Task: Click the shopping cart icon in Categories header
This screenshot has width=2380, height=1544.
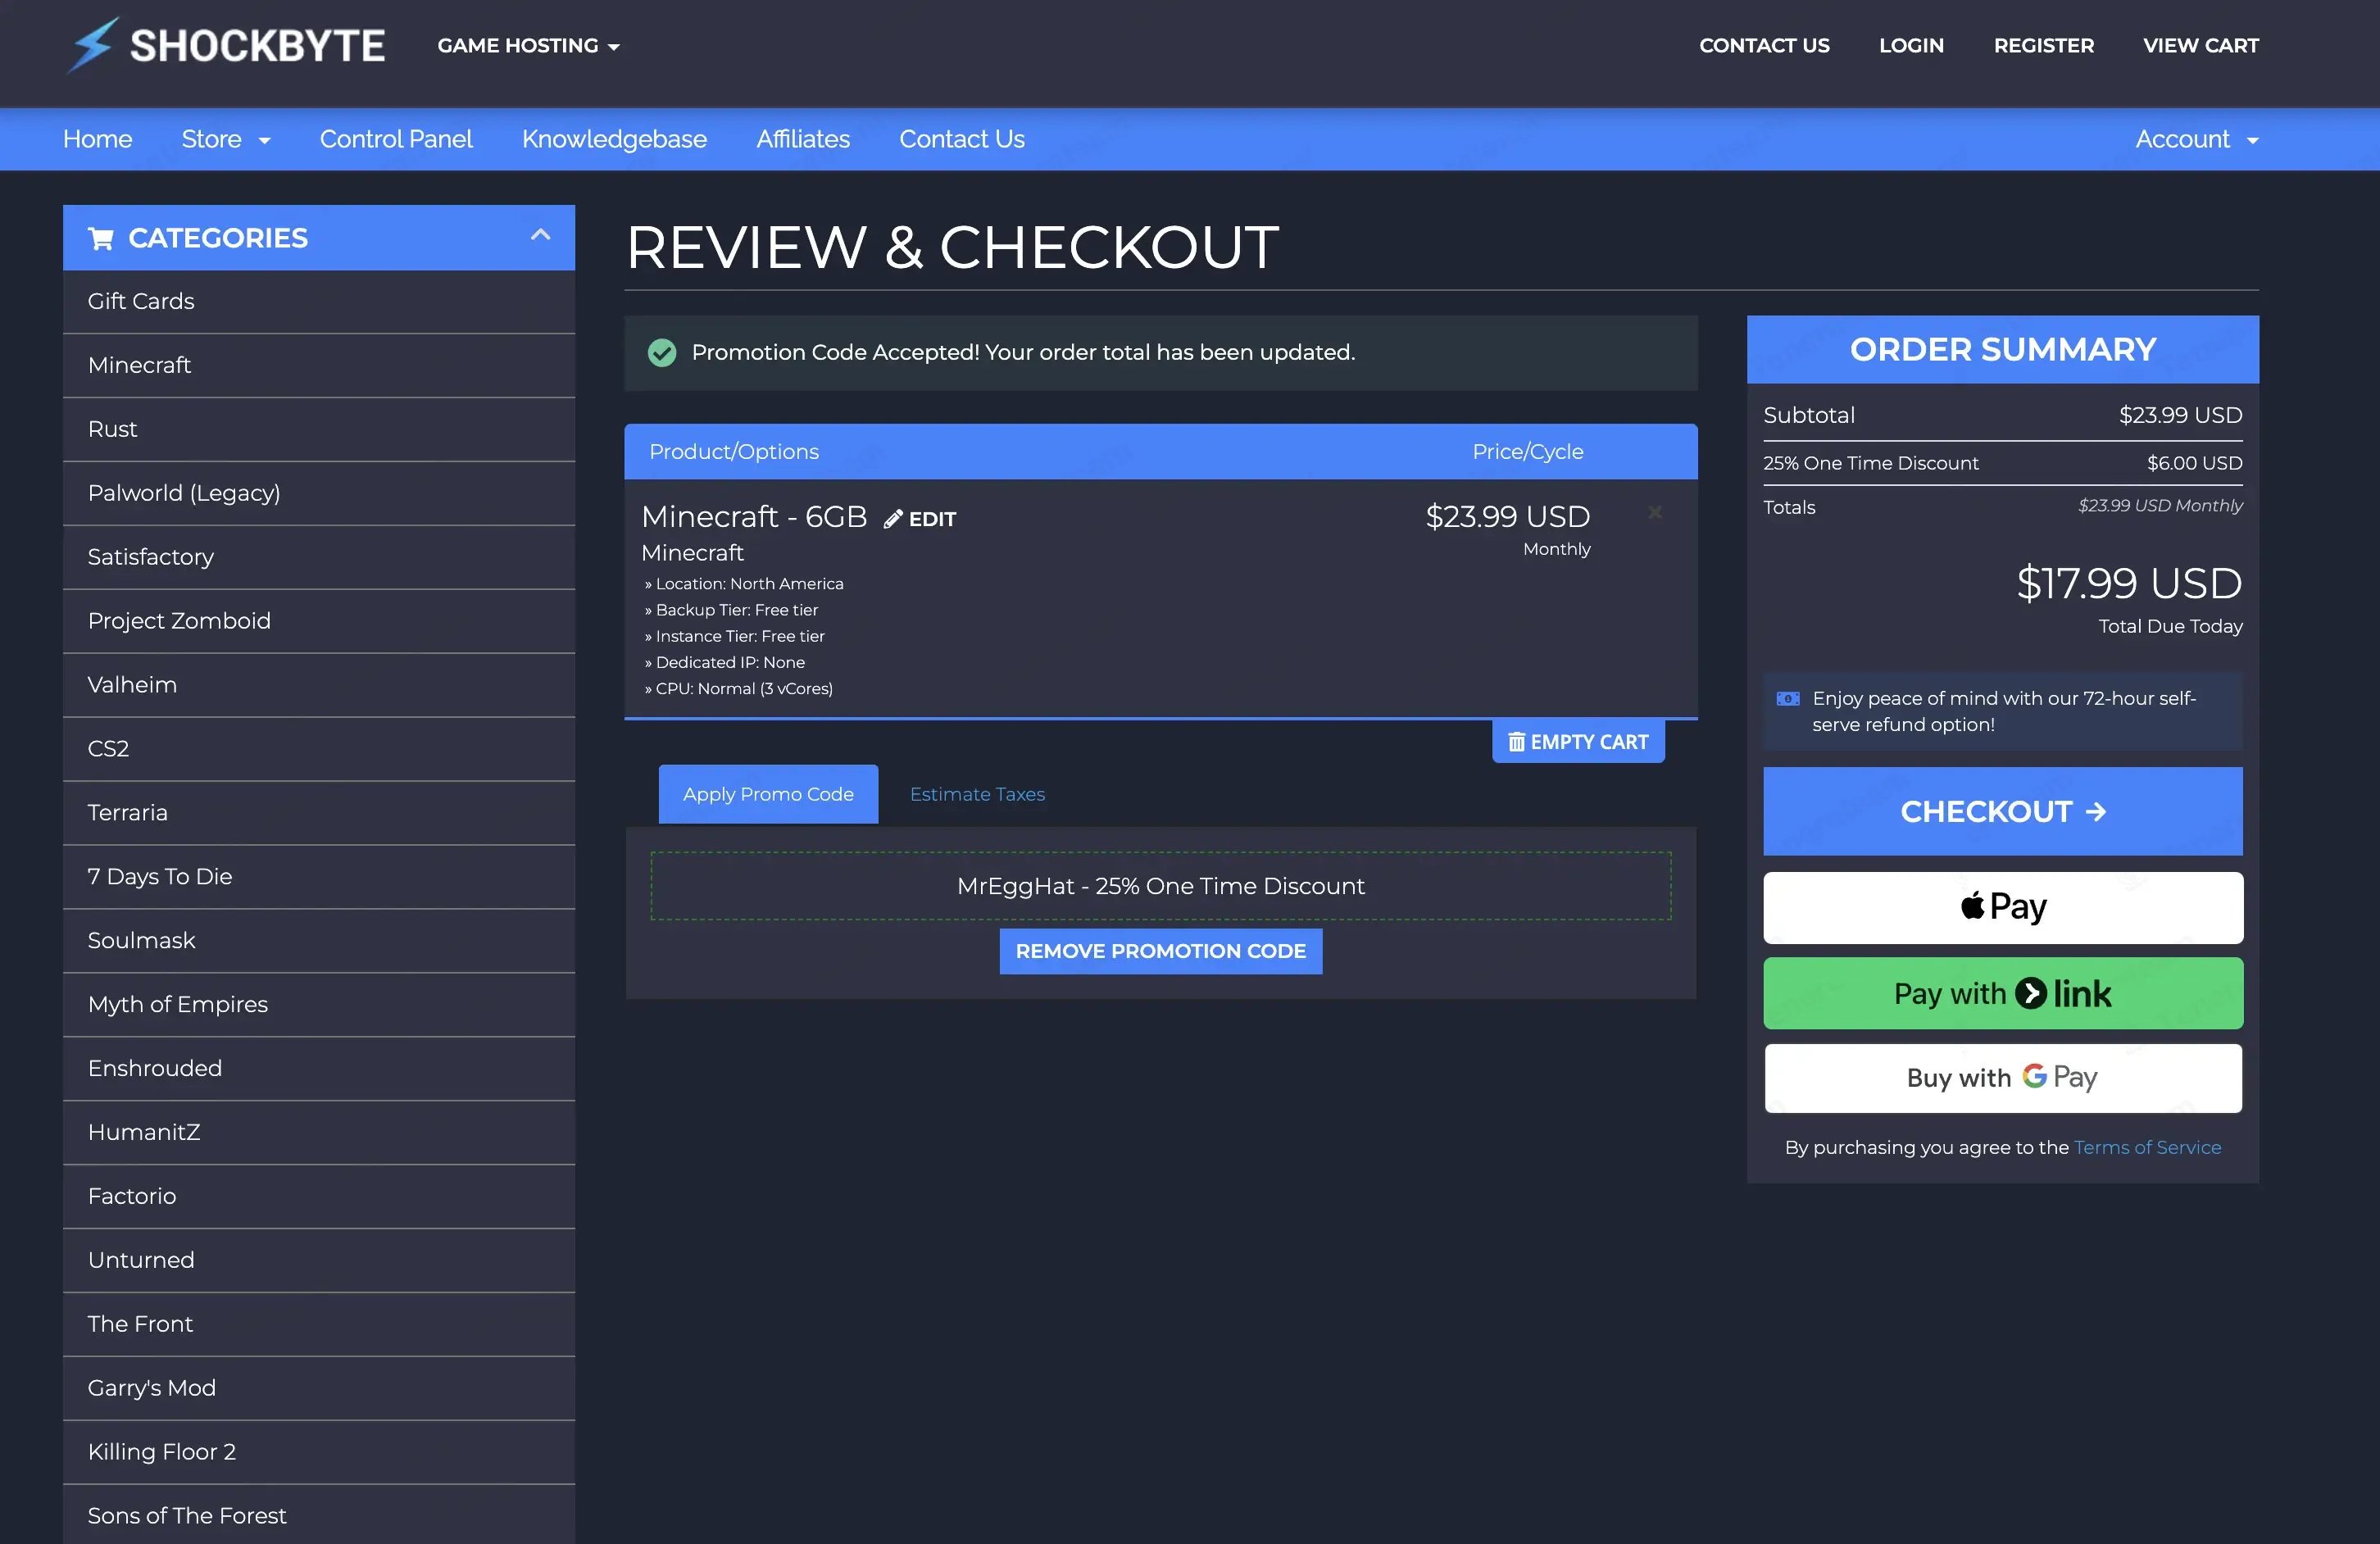Action: pyautogui.click(x=100, y=238)
